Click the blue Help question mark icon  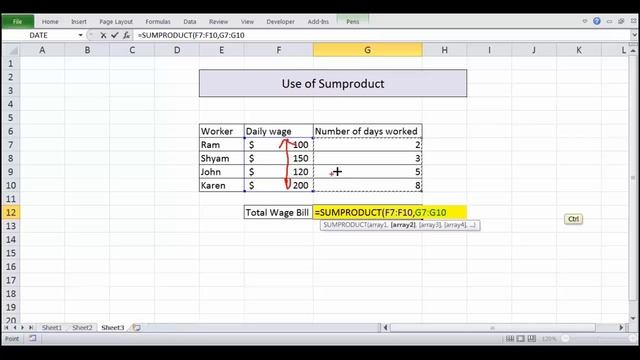coord(597,21)
